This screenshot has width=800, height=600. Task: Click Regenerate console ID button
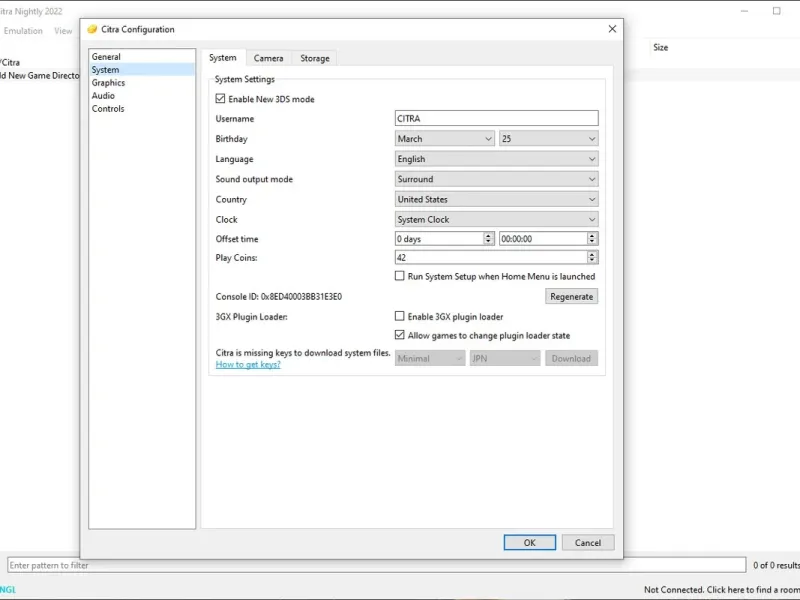(571, 296)
